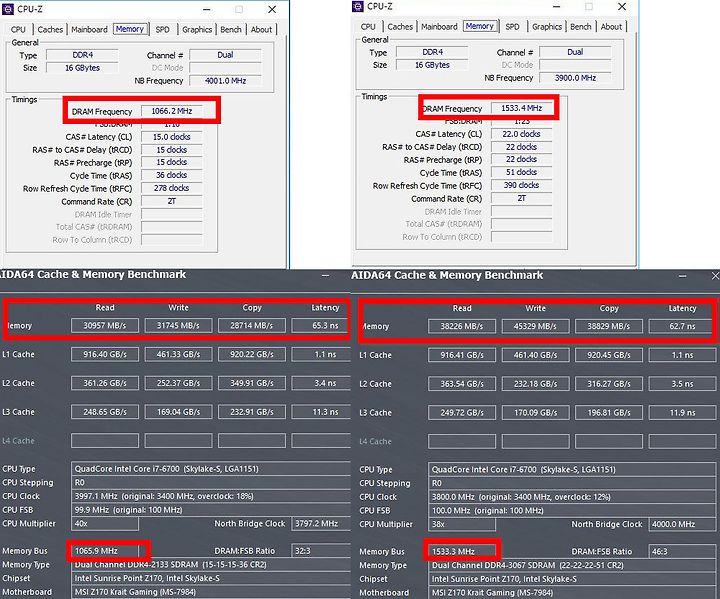720x599 pixels.
Task: Click the 390 clocks tRFC value
Action: coord(522,186)
